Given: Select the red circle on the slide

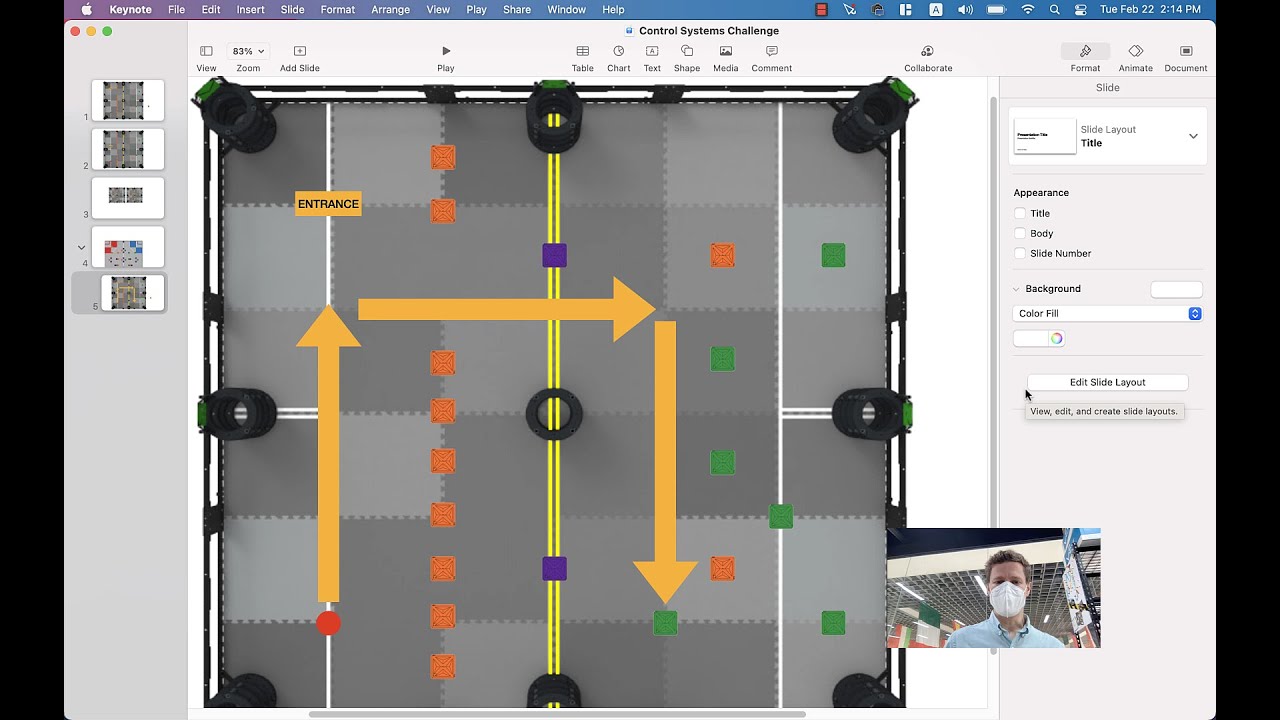Looking at the screenshot, I should (x=328, y=623).
